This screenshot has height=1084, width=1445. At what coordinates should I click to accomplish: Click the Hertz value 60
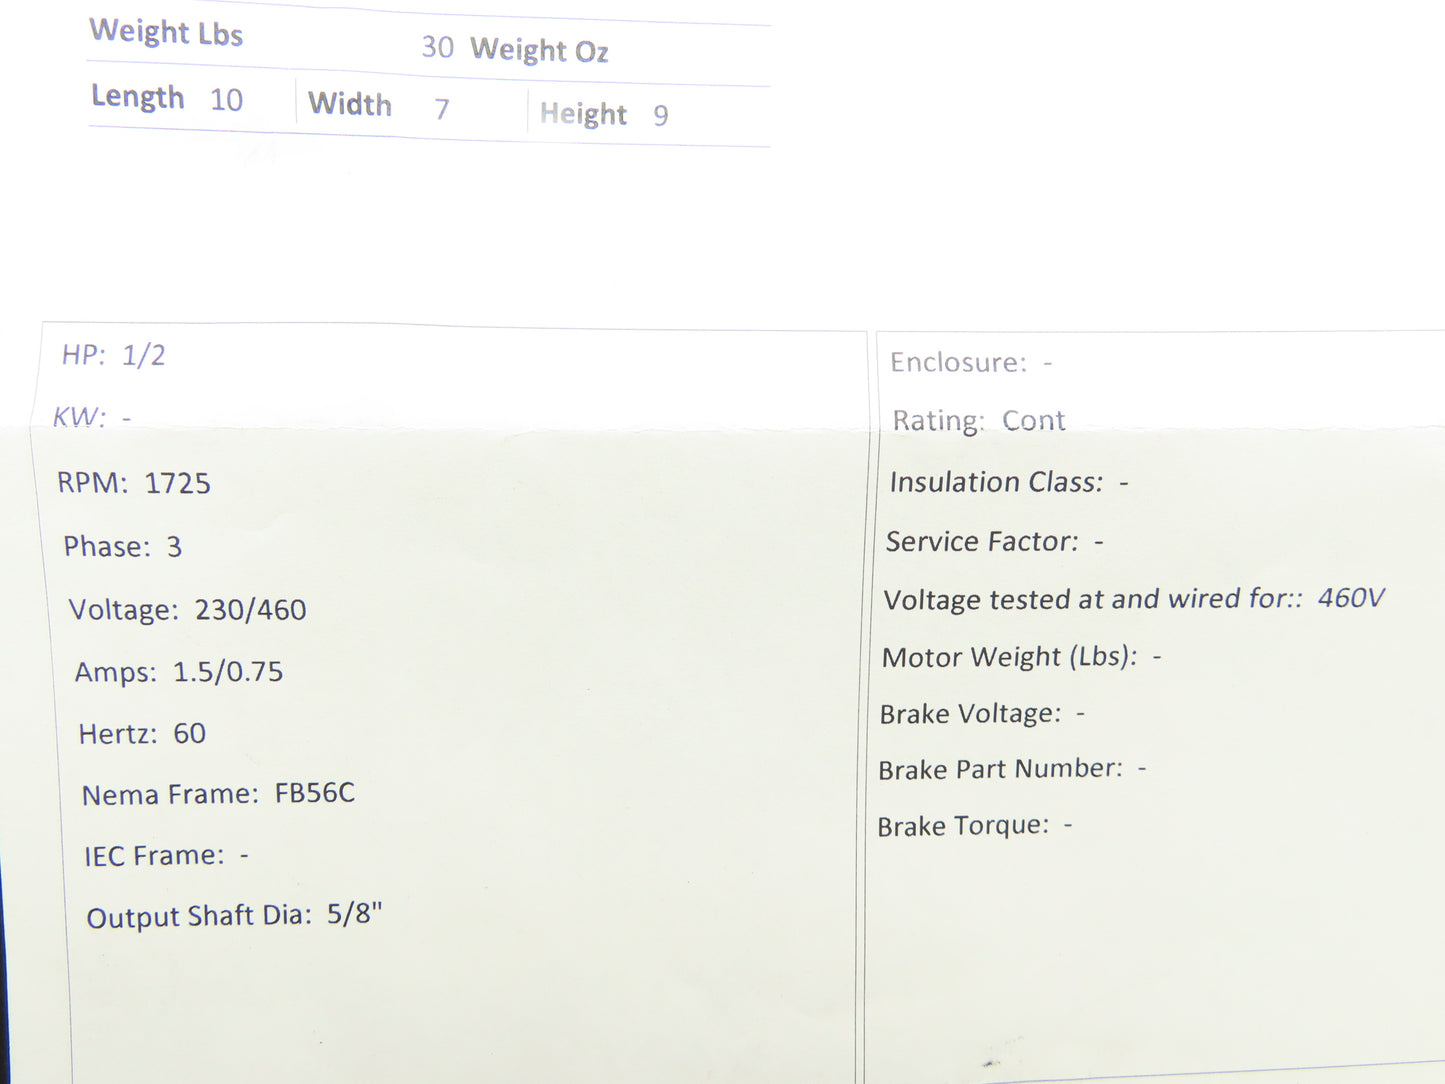coord(189,734)
